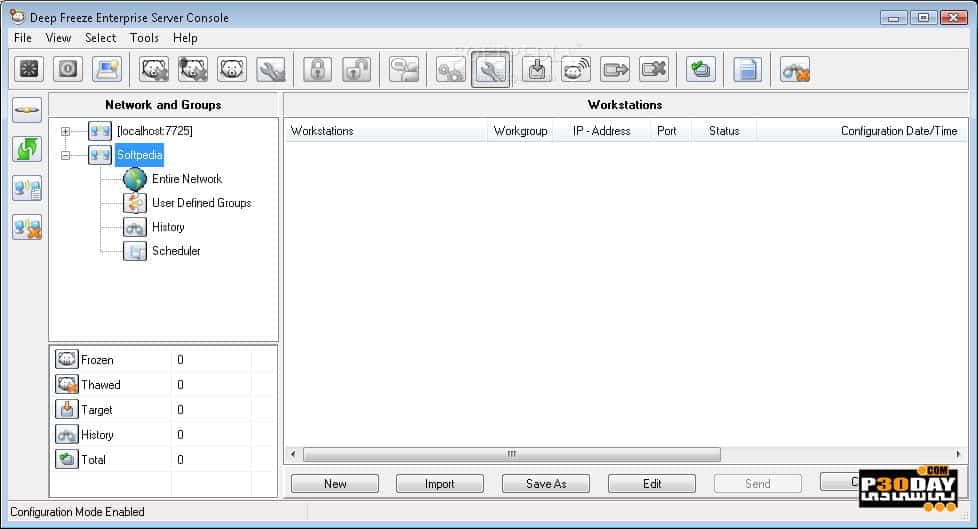Click the Thawed status bear icon
This screenshot has width=978, height=529.
point(67,384)
